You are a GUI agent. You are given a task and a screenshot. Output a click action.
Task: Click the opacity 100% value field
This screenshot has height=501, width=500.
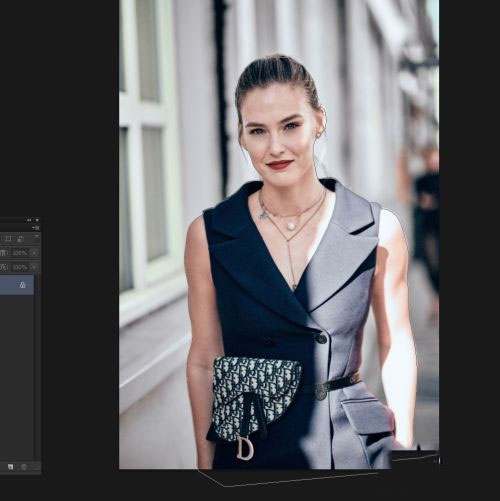pos(20,253)
